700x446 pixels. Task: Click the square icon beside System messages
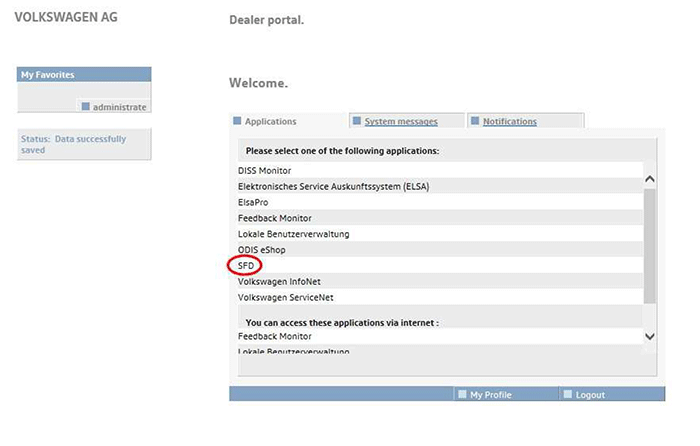coord(357,121)
